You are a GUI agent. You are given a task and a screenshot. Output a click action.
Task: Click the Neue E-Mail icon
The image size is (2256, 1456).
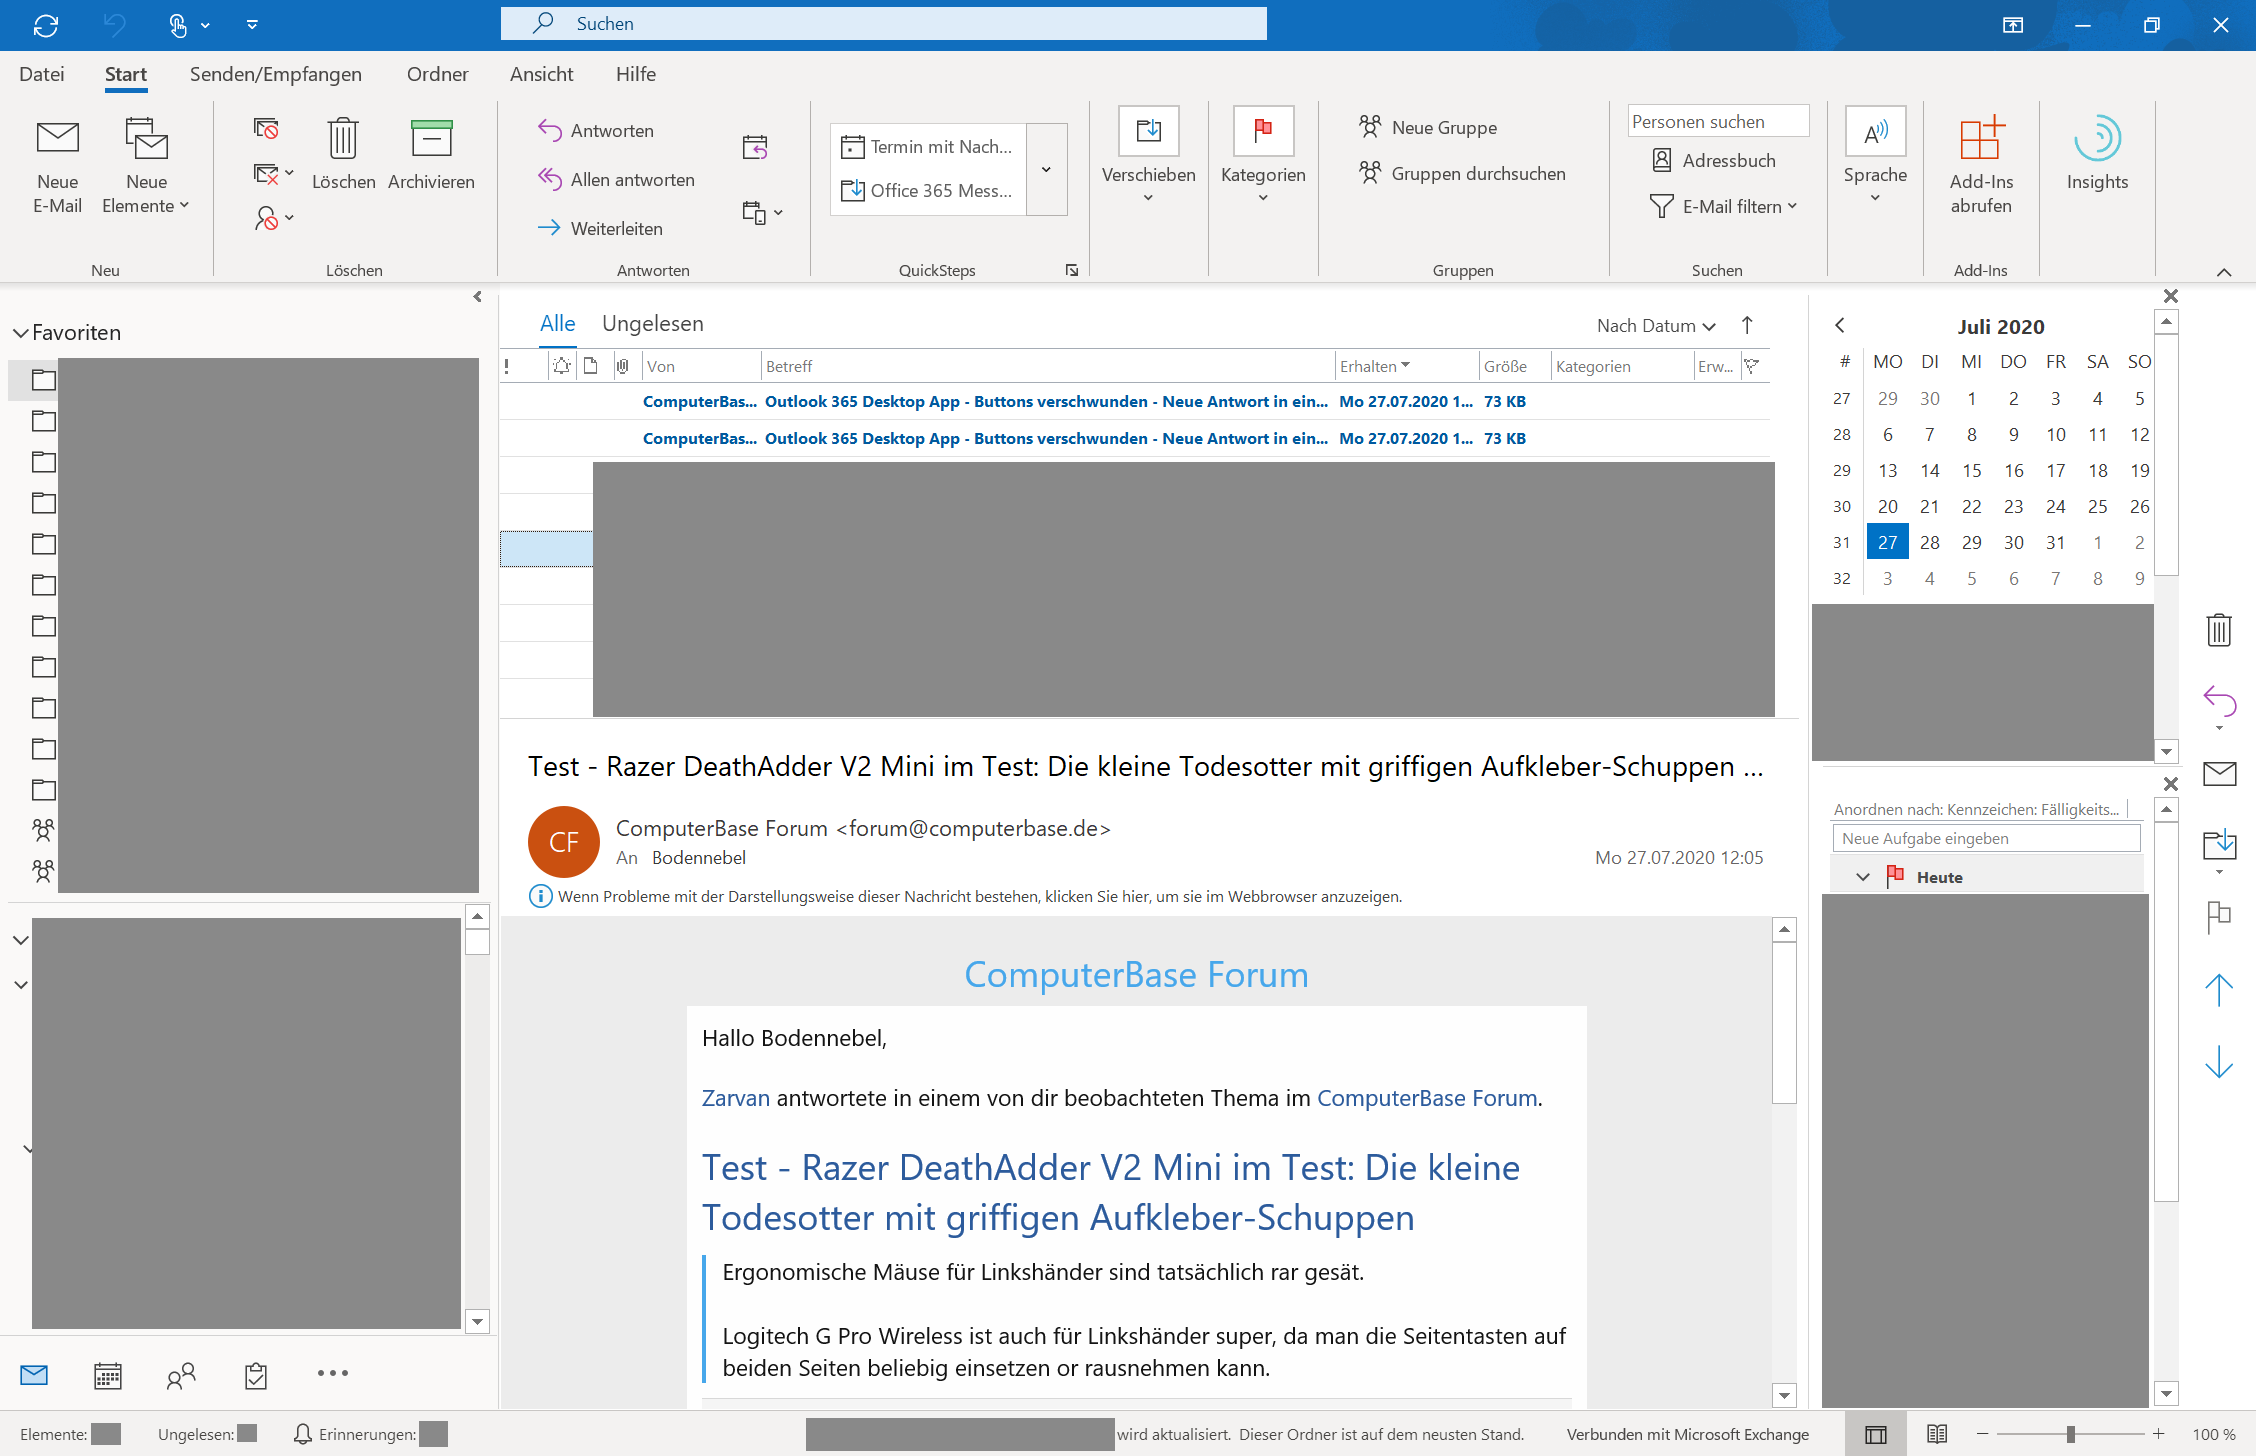pos(57,140)
